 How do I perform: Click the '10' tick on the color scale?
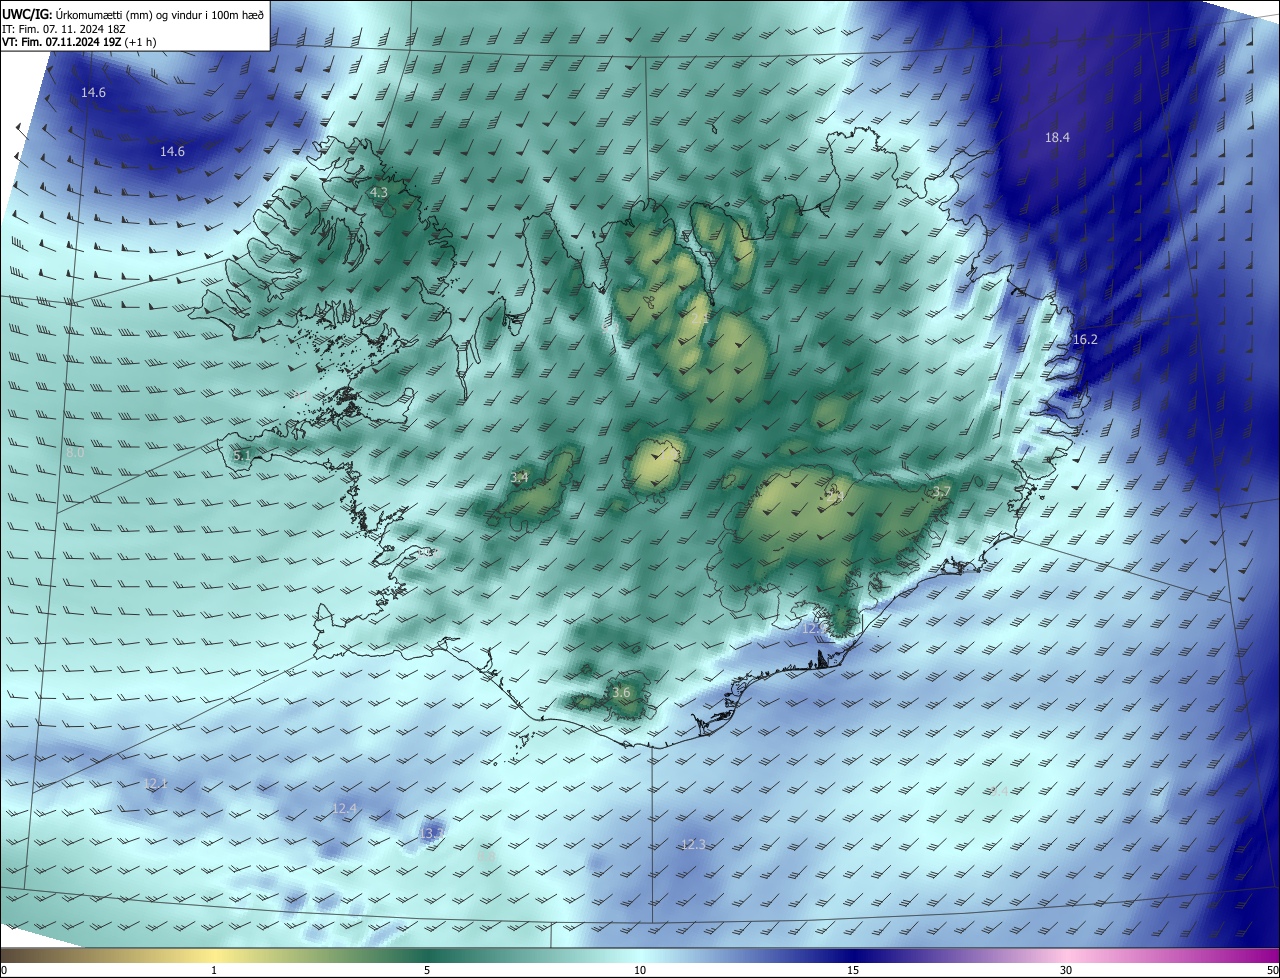coord(640,971)
